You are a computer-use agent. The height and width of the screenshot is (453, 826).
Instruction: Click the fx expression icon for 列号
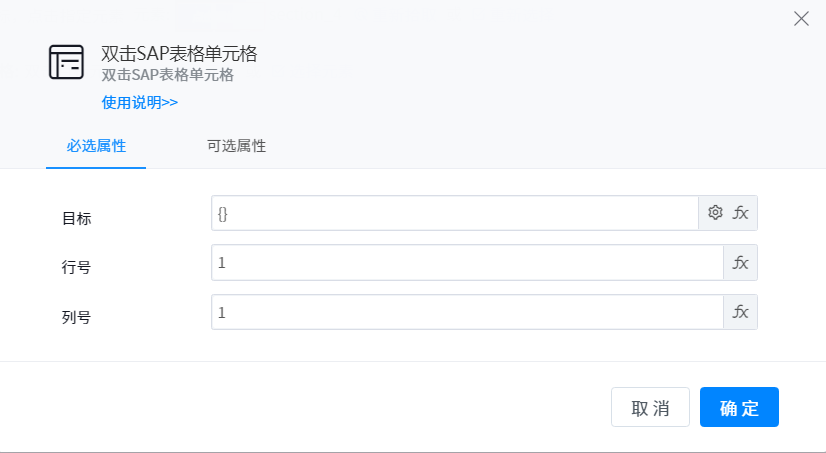point(741,312)
